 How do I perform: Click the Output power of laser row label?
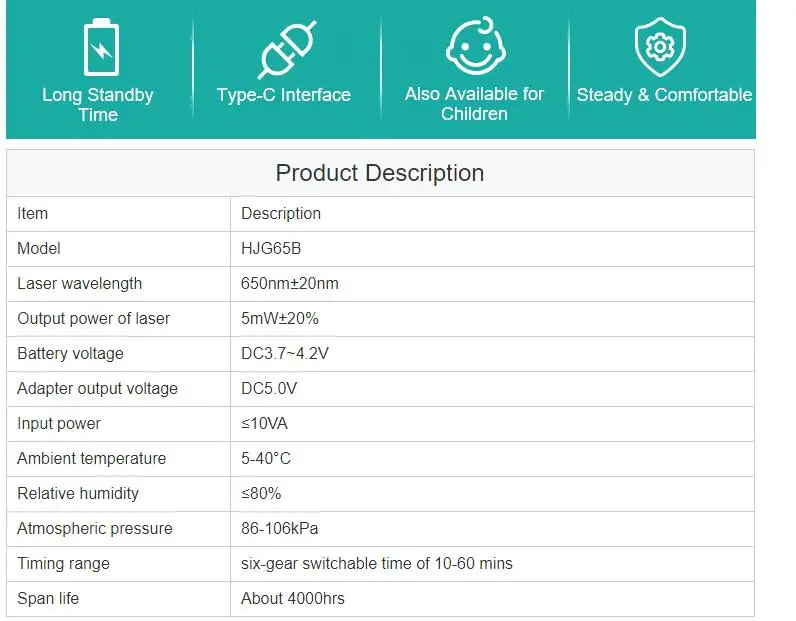94,318
